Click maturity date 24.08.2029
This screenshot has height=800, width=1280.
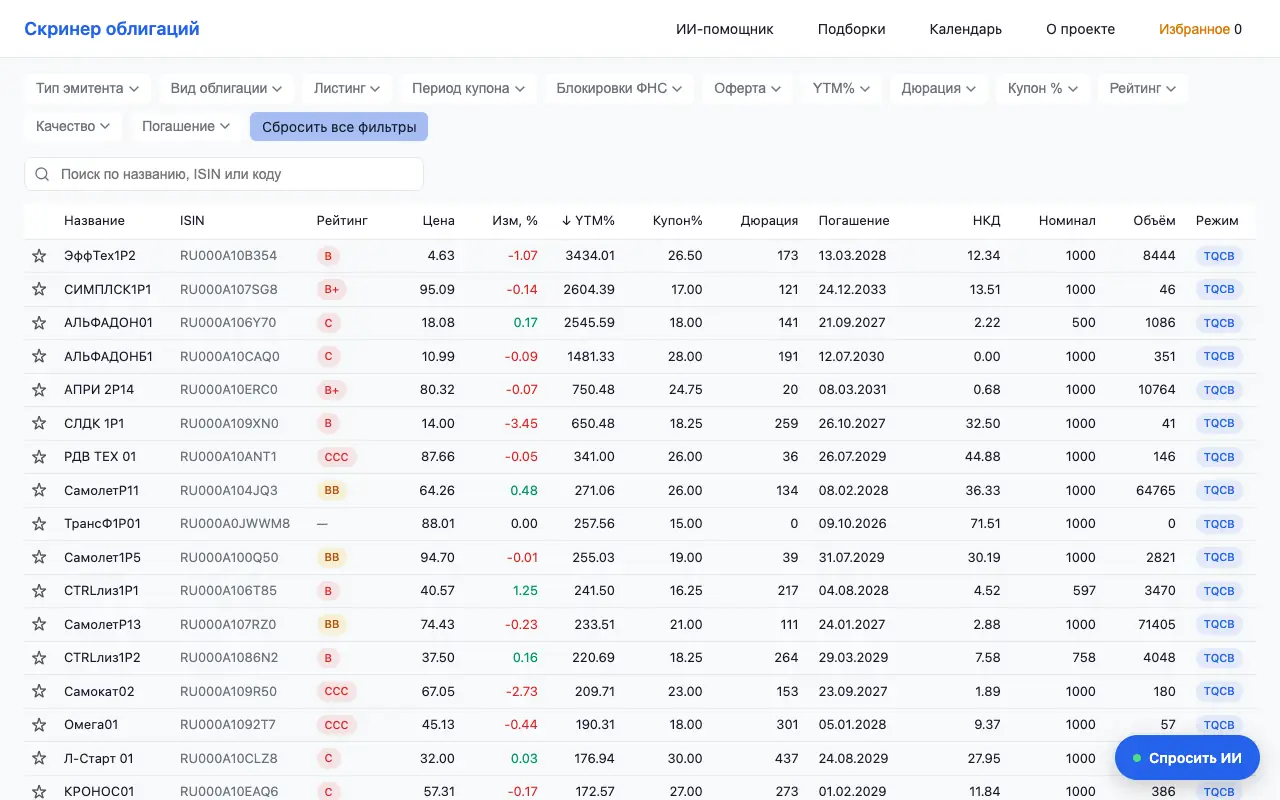853,758
